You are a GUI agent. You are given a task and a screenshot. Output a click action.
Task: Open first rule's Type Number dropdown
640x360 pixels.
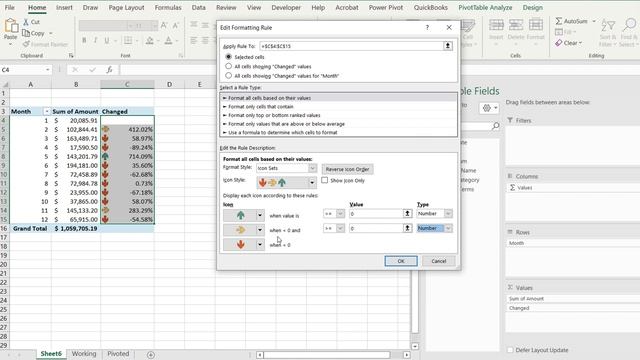click(448, 213)
